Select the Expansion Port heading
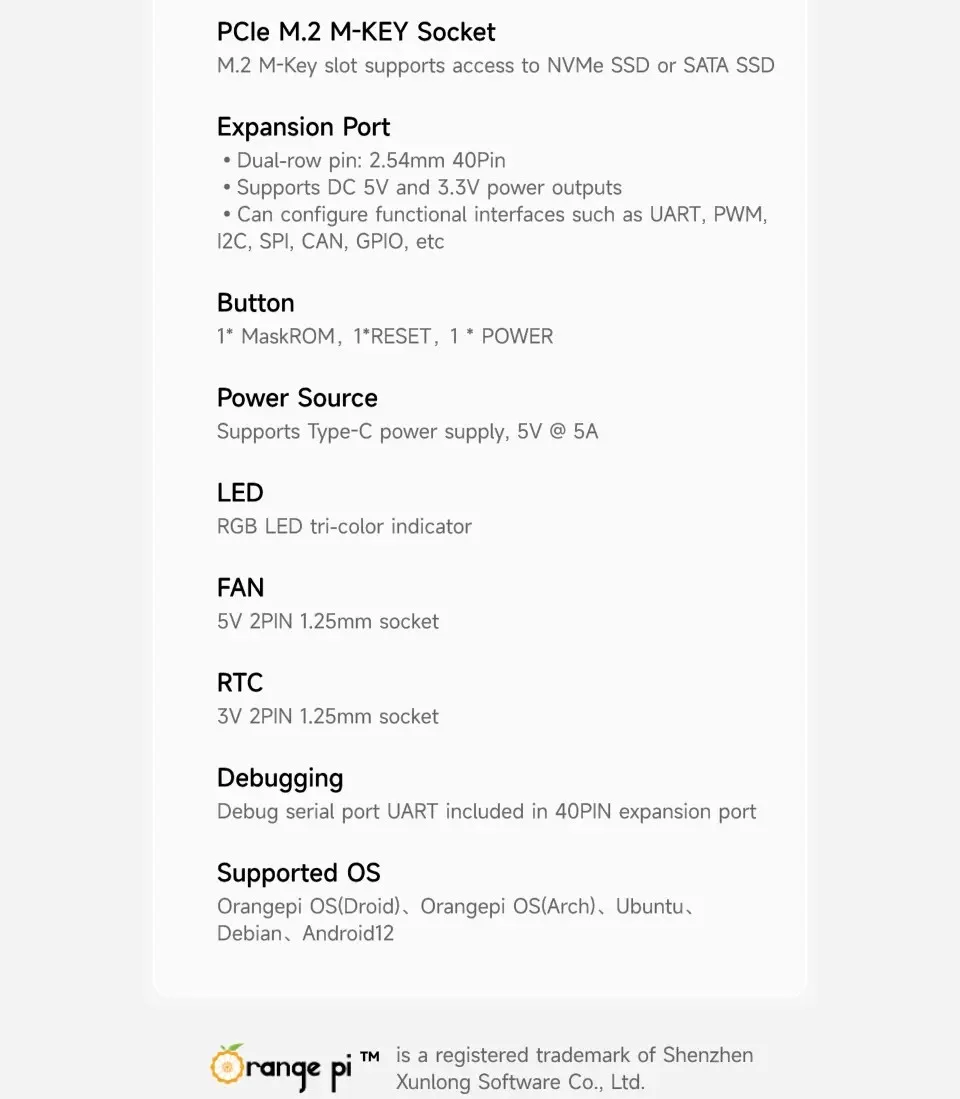Viewport: 960px width, 1099px height. point(303,127)
